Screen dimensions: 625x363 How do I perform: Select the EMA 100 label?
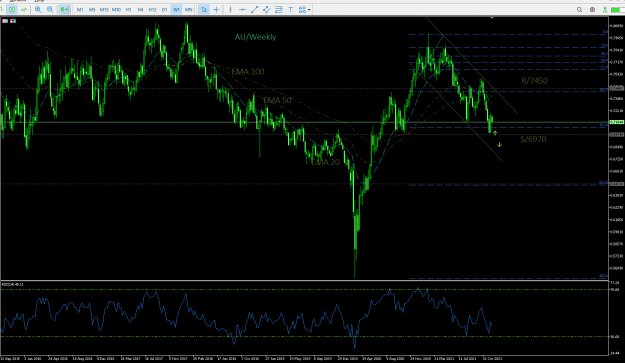pos(248,72)
